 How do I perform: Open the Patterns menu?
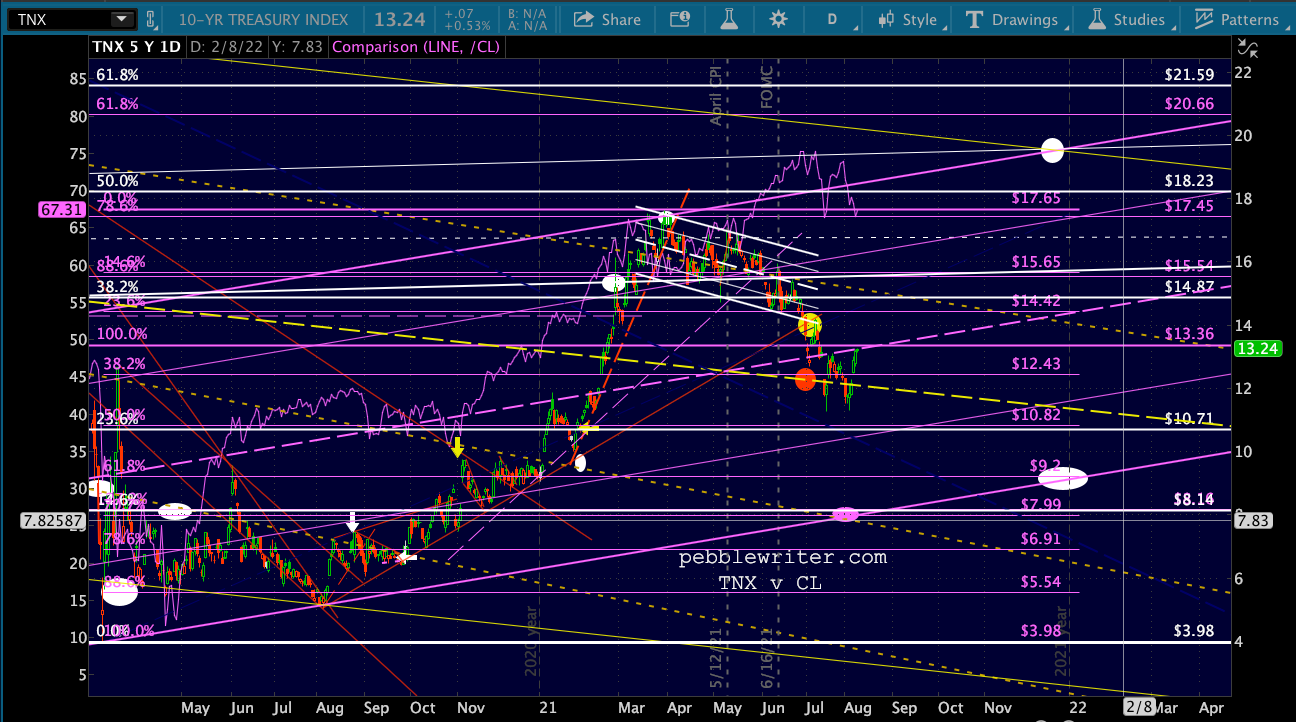[x=1237, y=19]
